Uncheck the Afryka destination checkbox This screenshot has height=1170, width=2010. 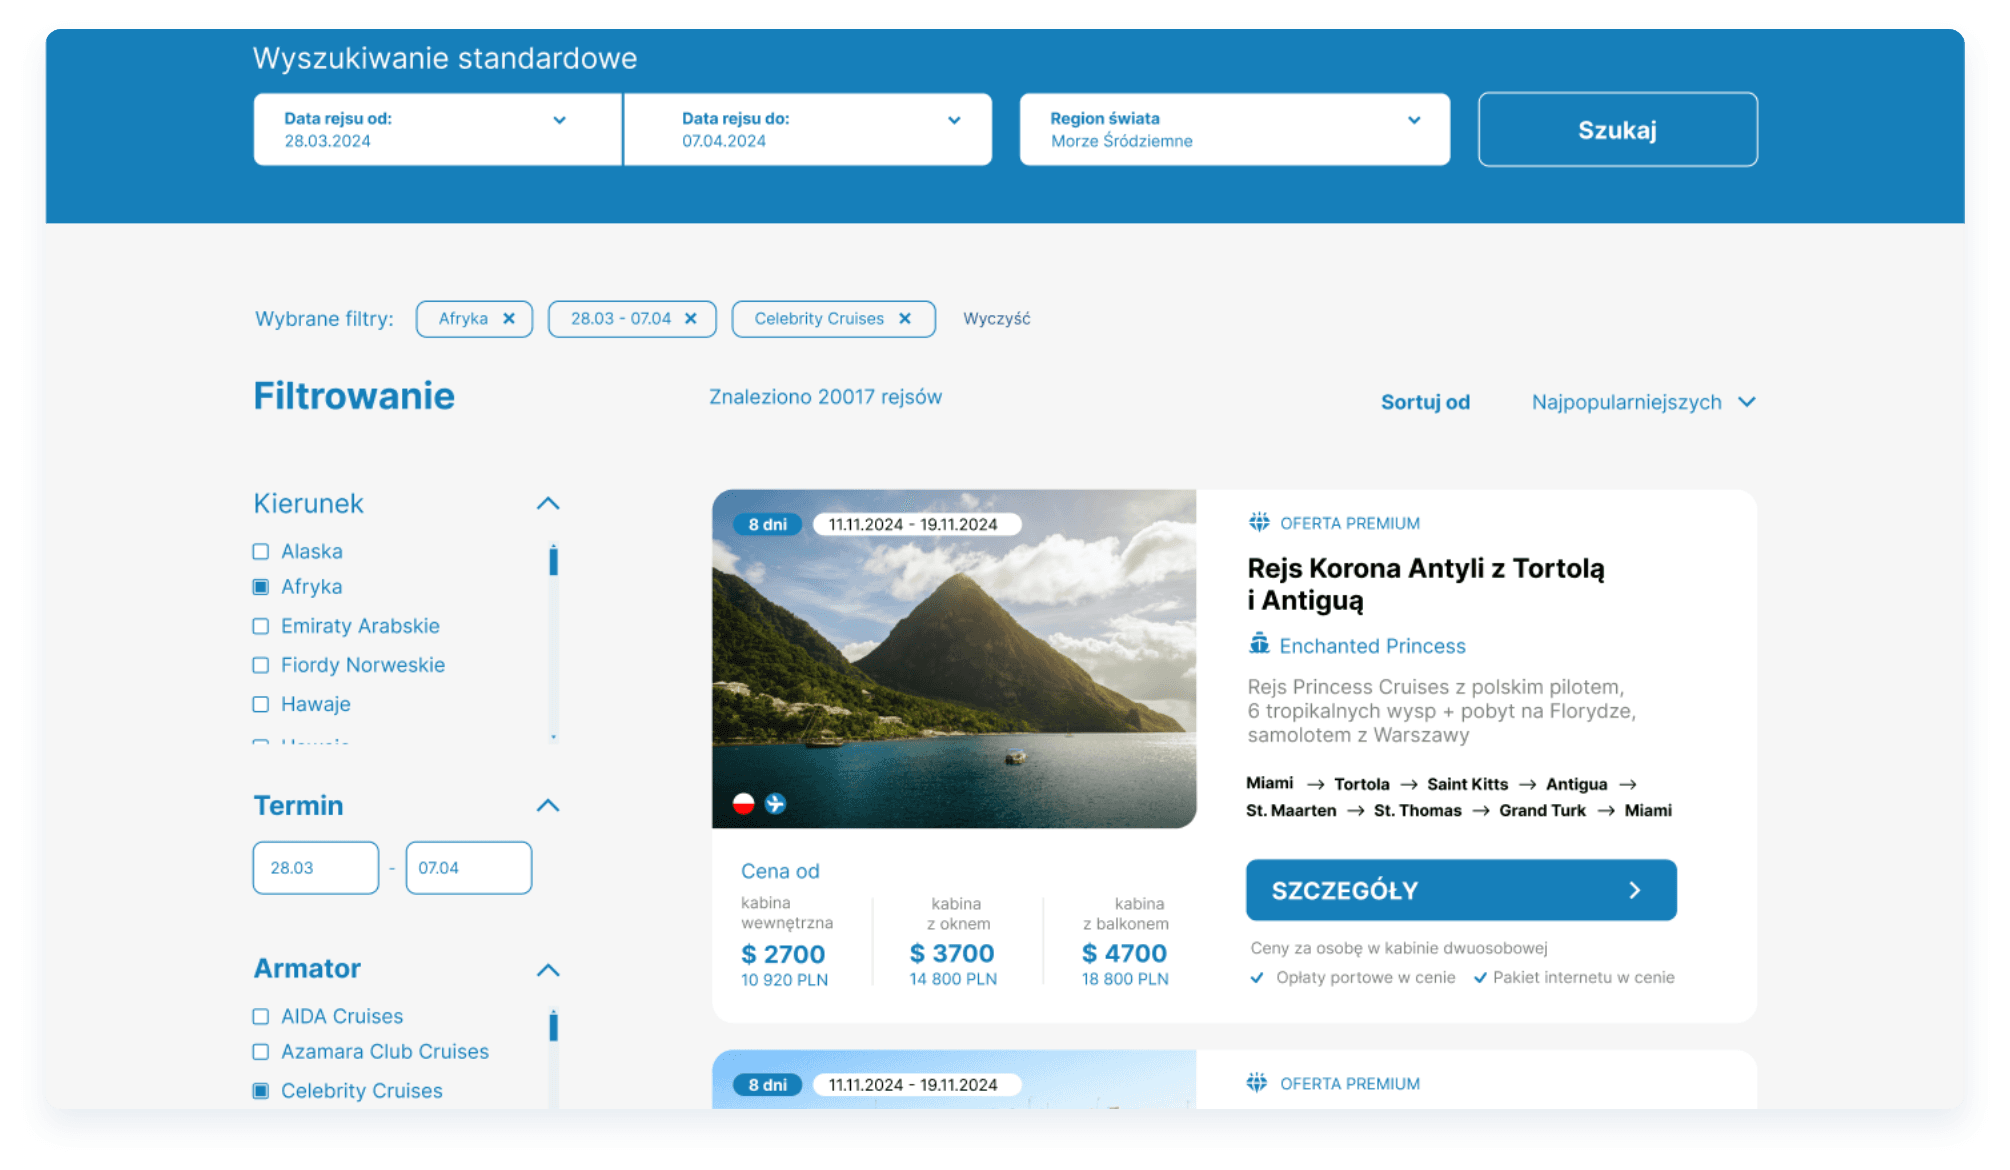261,587
